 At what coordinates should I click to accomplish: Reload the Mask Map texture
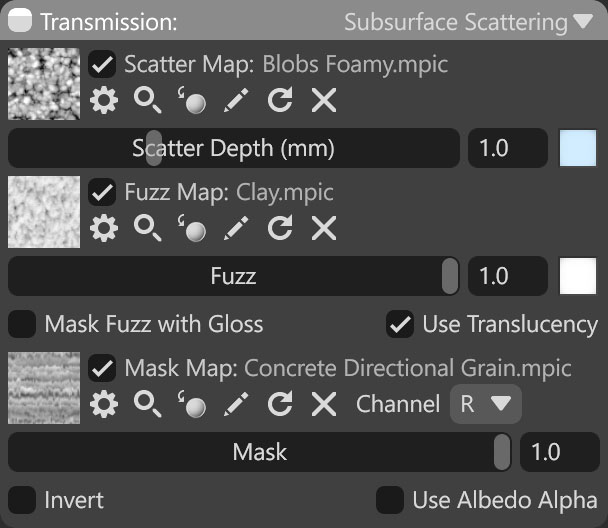pos(280,404)
